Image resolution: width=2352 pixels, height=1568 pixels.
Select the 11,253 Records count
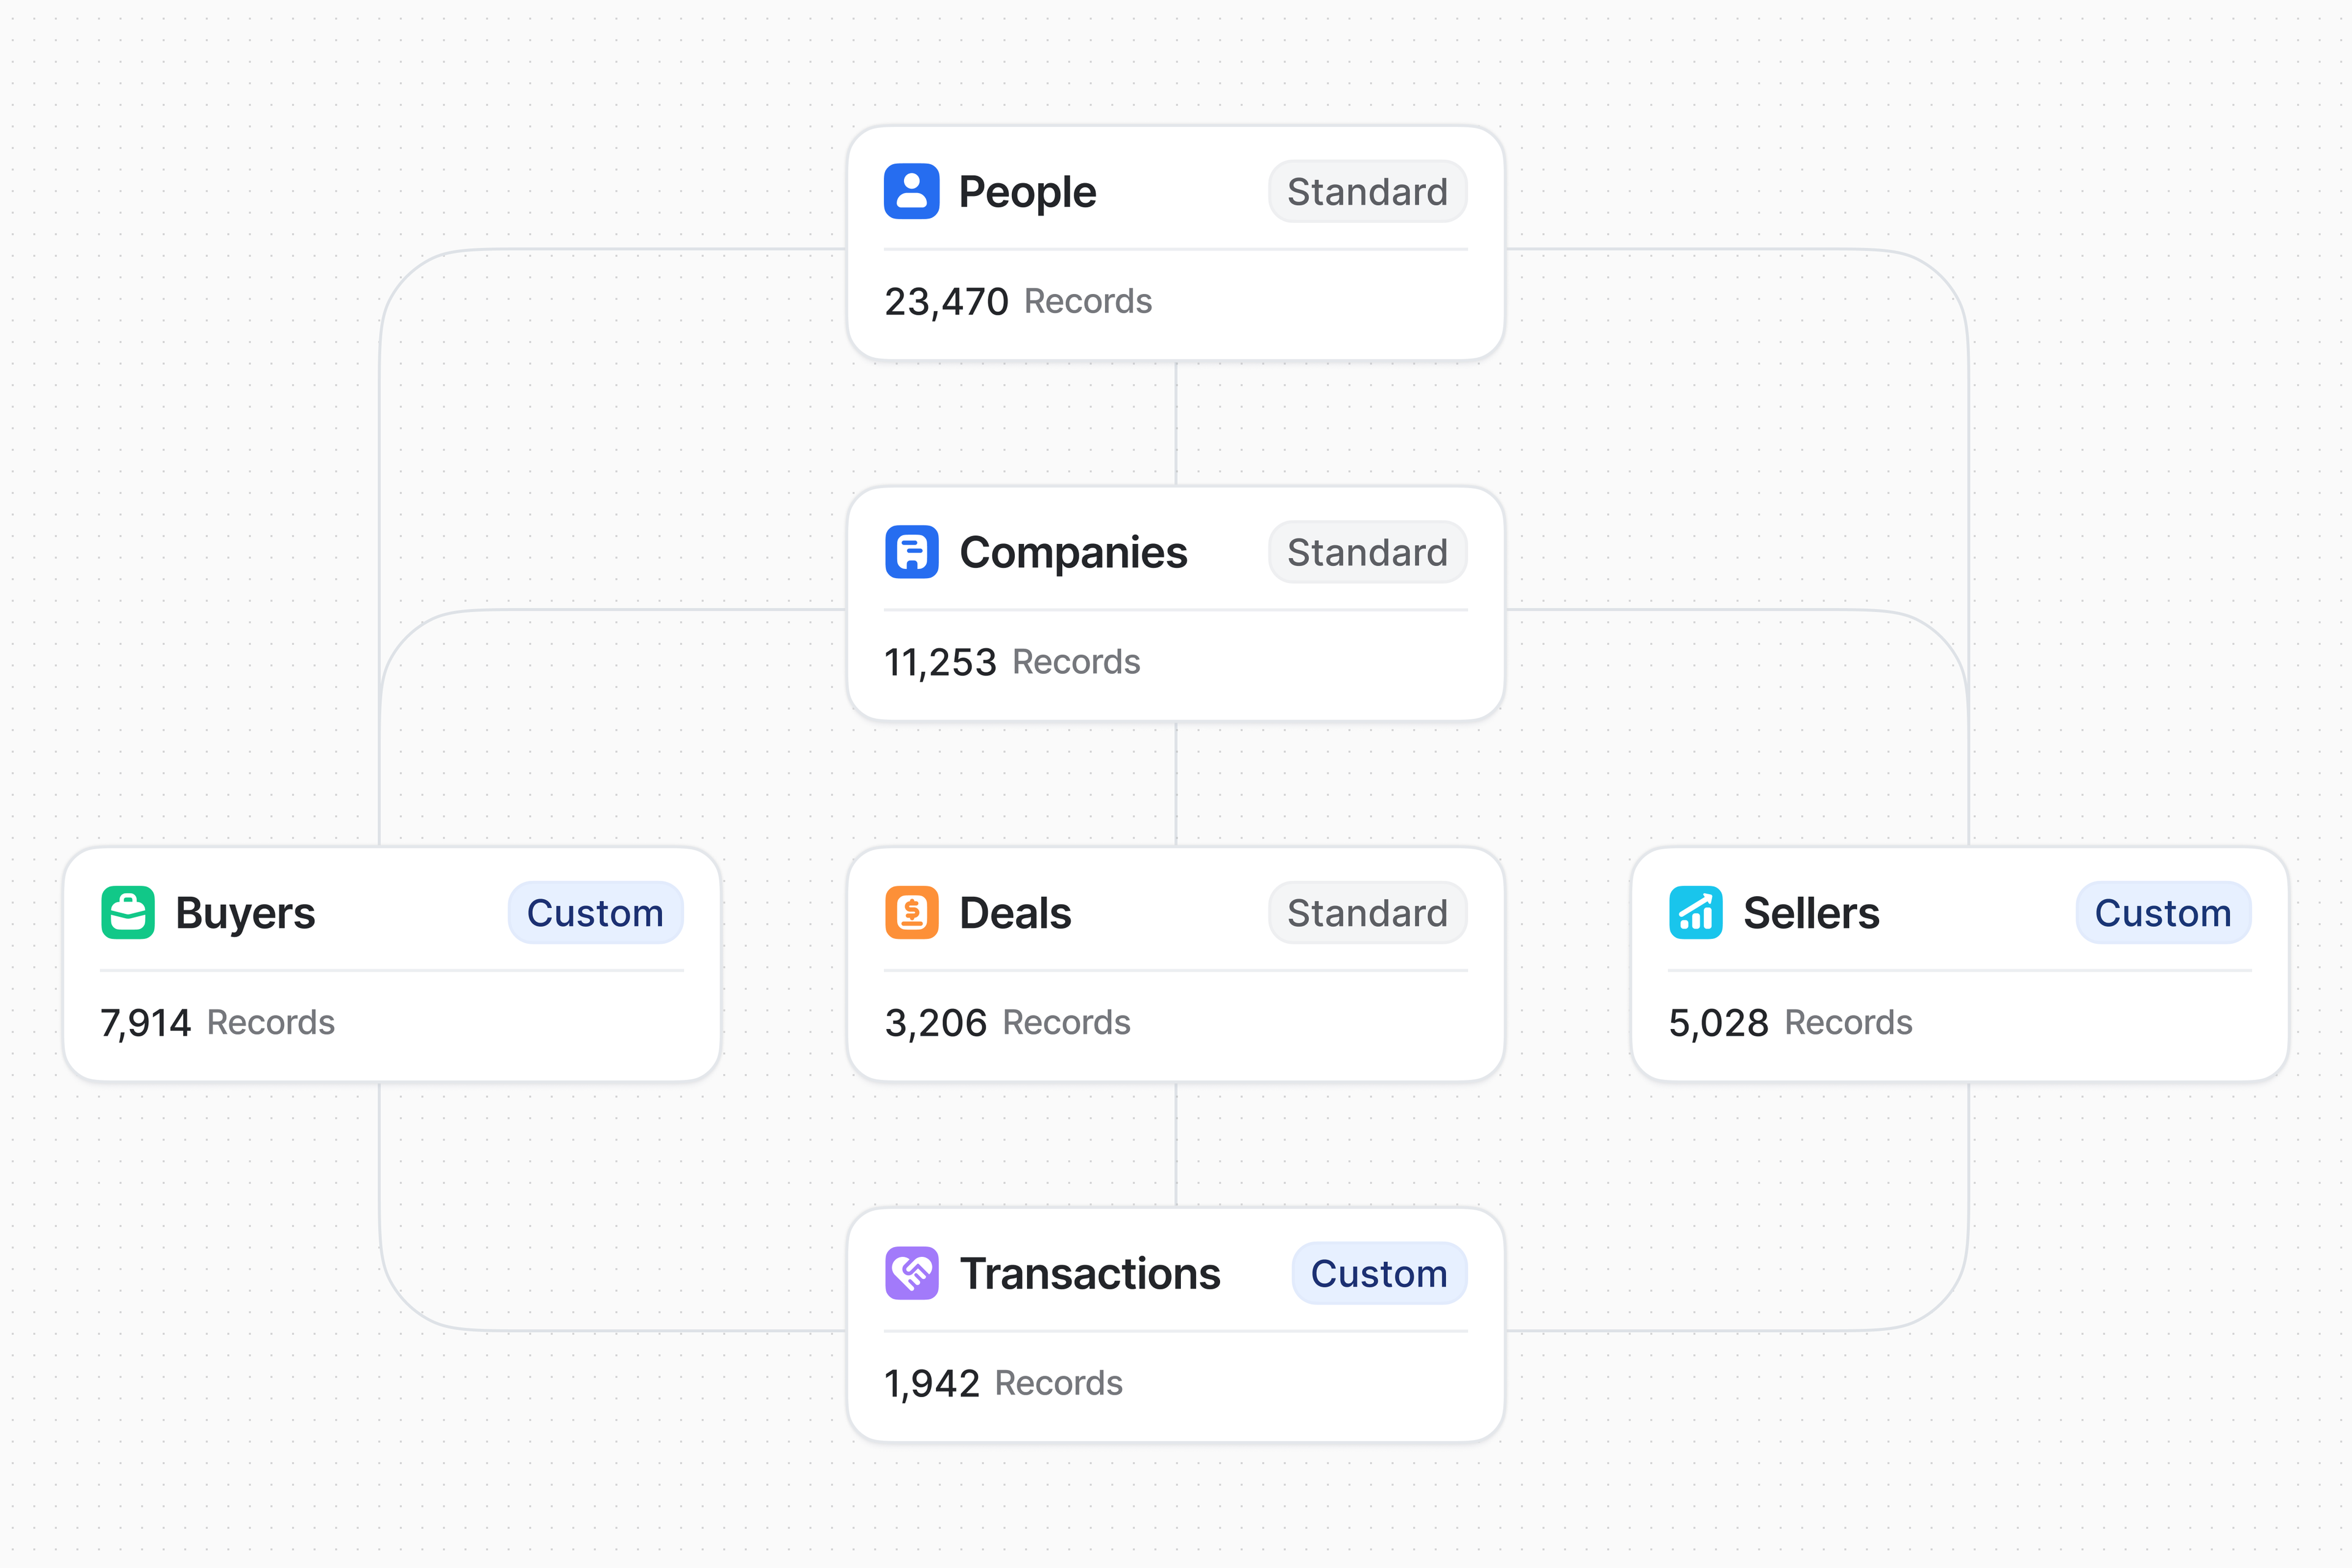[x=1011, y=662]
